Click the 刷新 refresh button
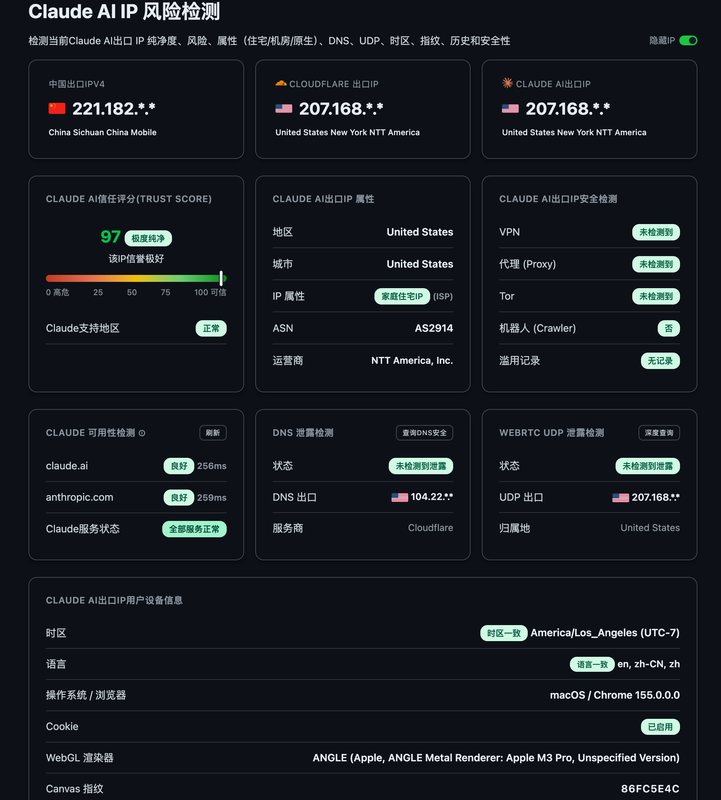This screenshot has height=800, width=721. [x=213, y=433]
